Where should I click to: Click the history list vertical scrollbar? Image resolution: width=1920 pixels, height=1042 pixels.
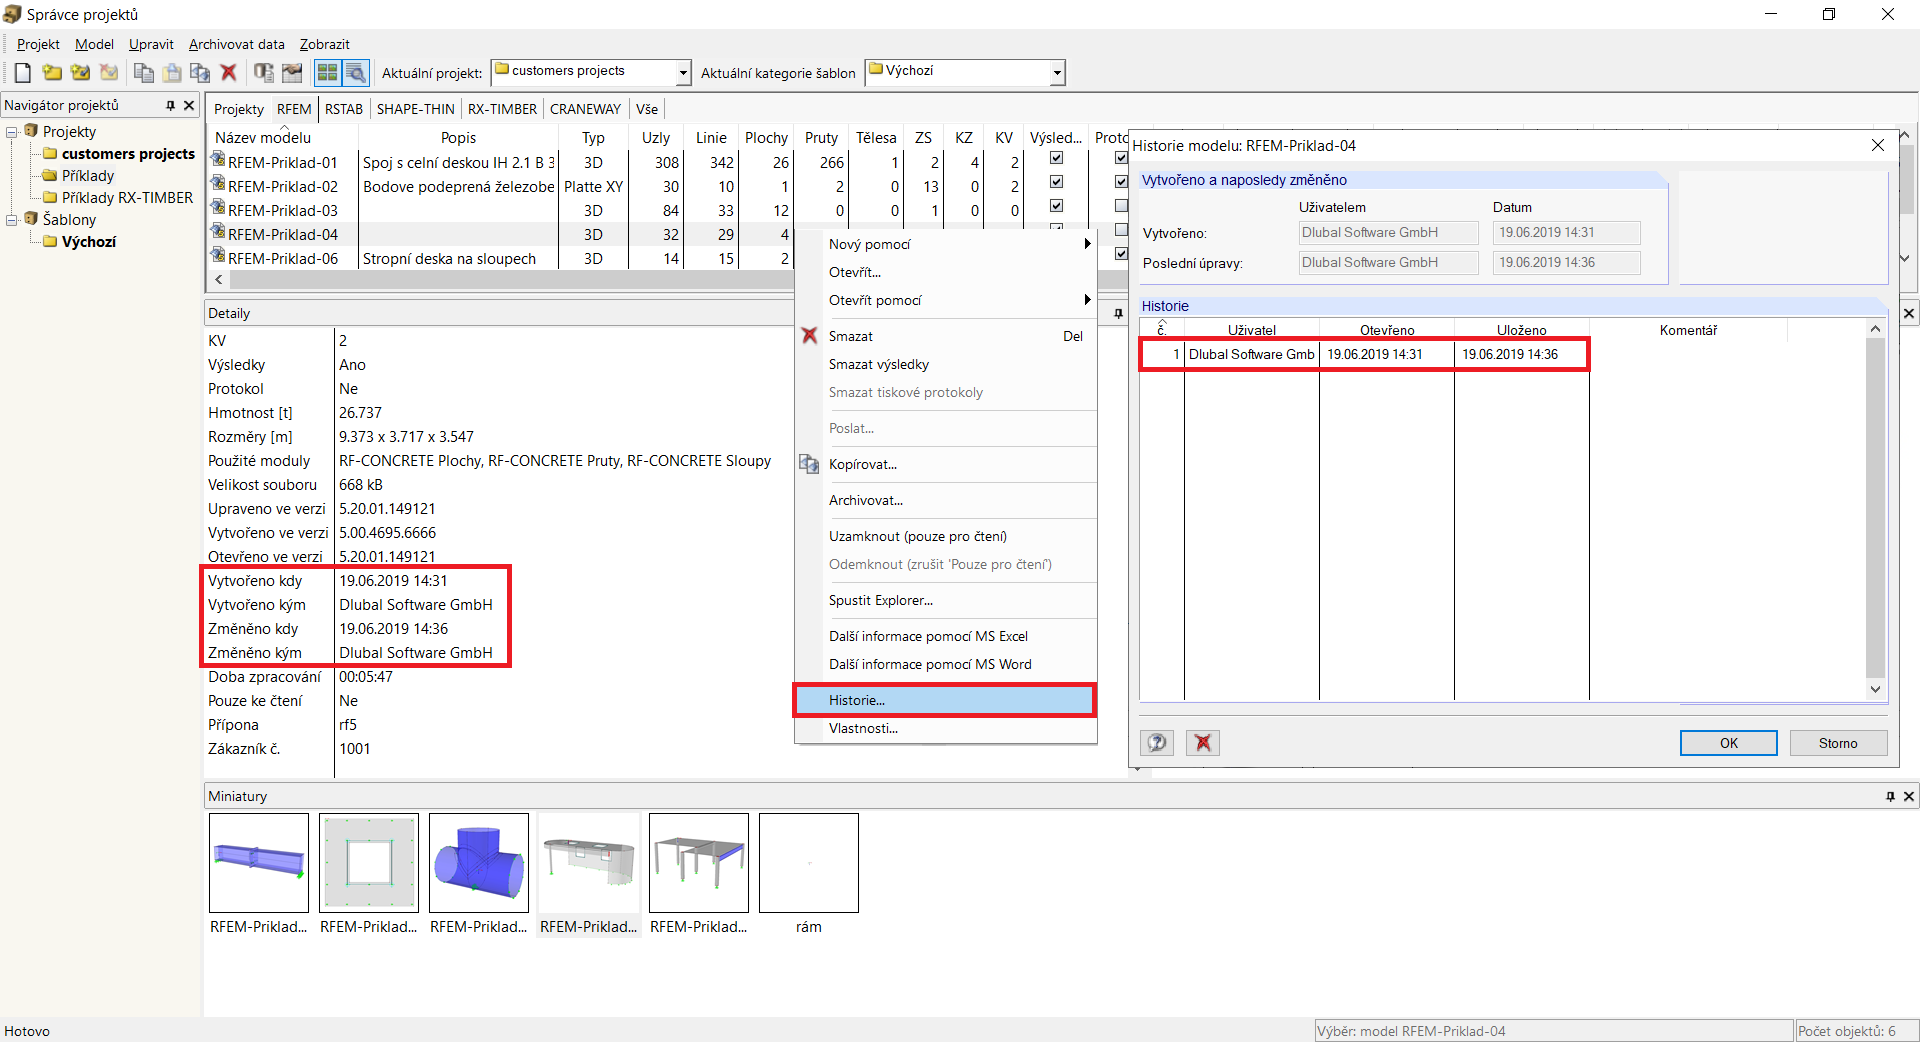coord(1875,509)
